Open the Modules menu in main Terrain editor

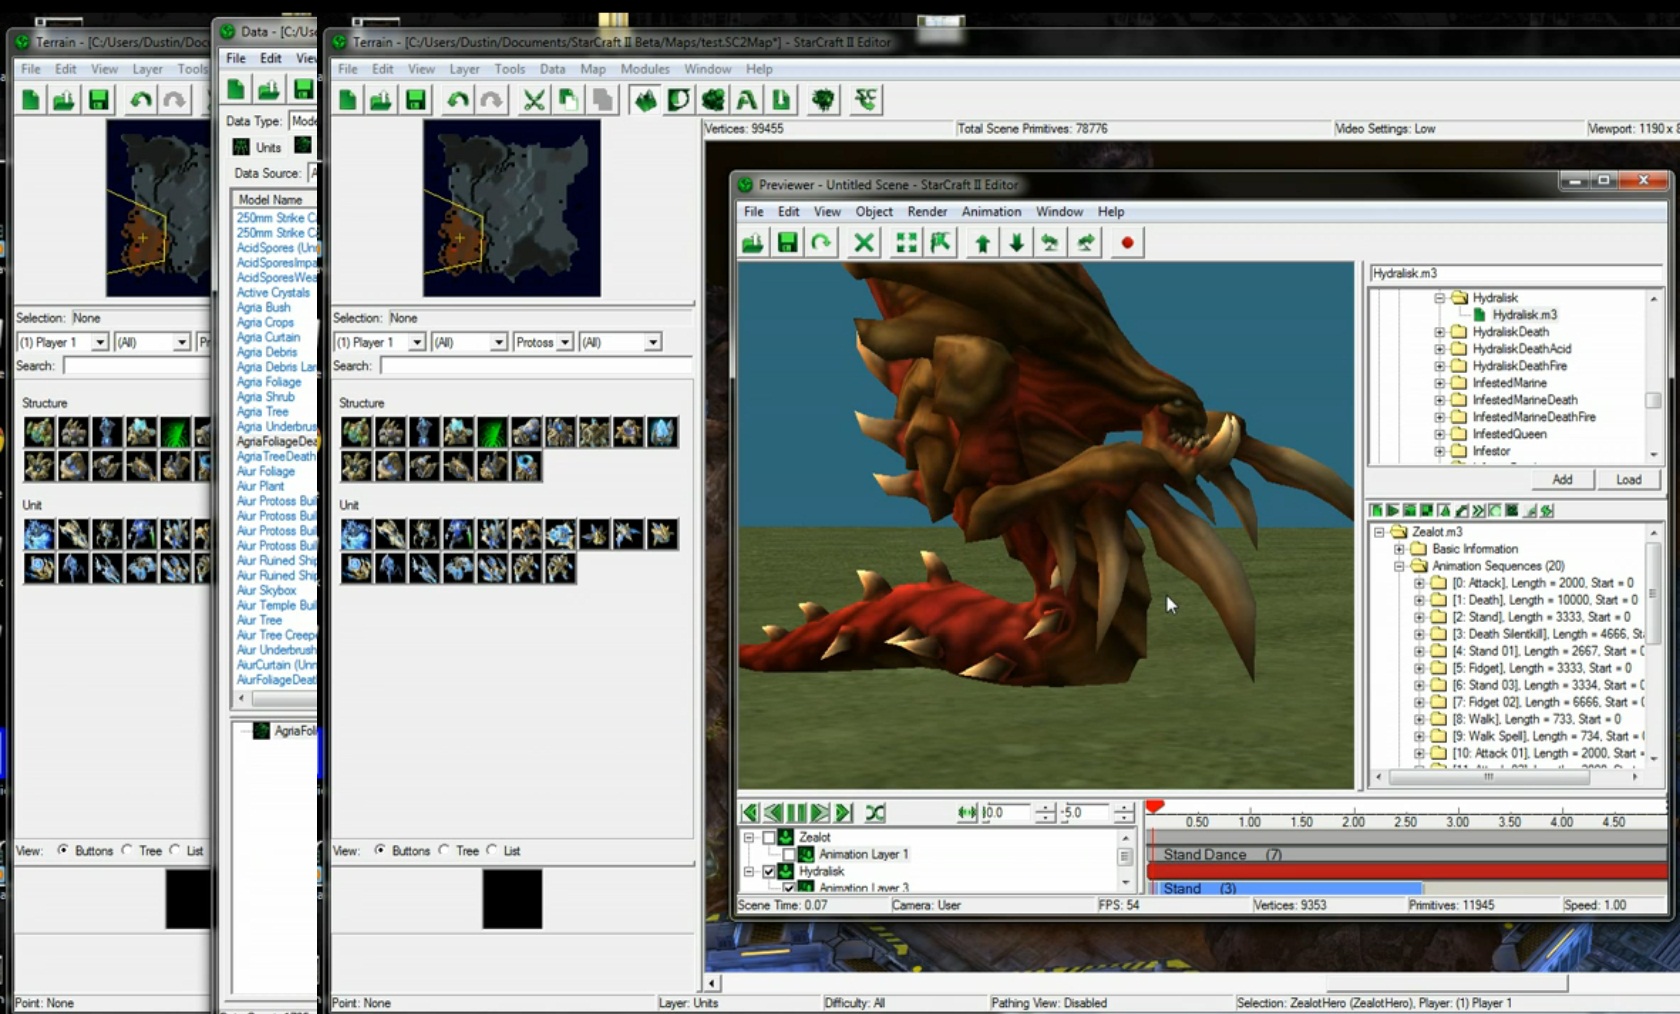(645, 69)
